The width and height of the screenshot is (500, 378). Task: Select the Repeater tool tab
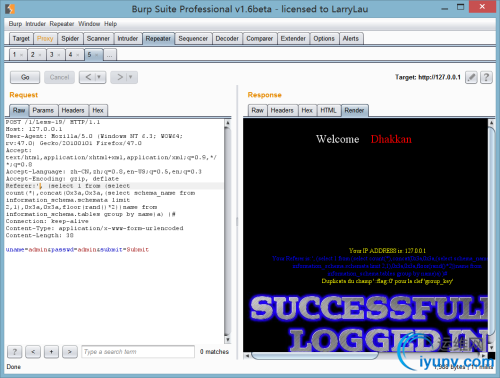[158, 39]
